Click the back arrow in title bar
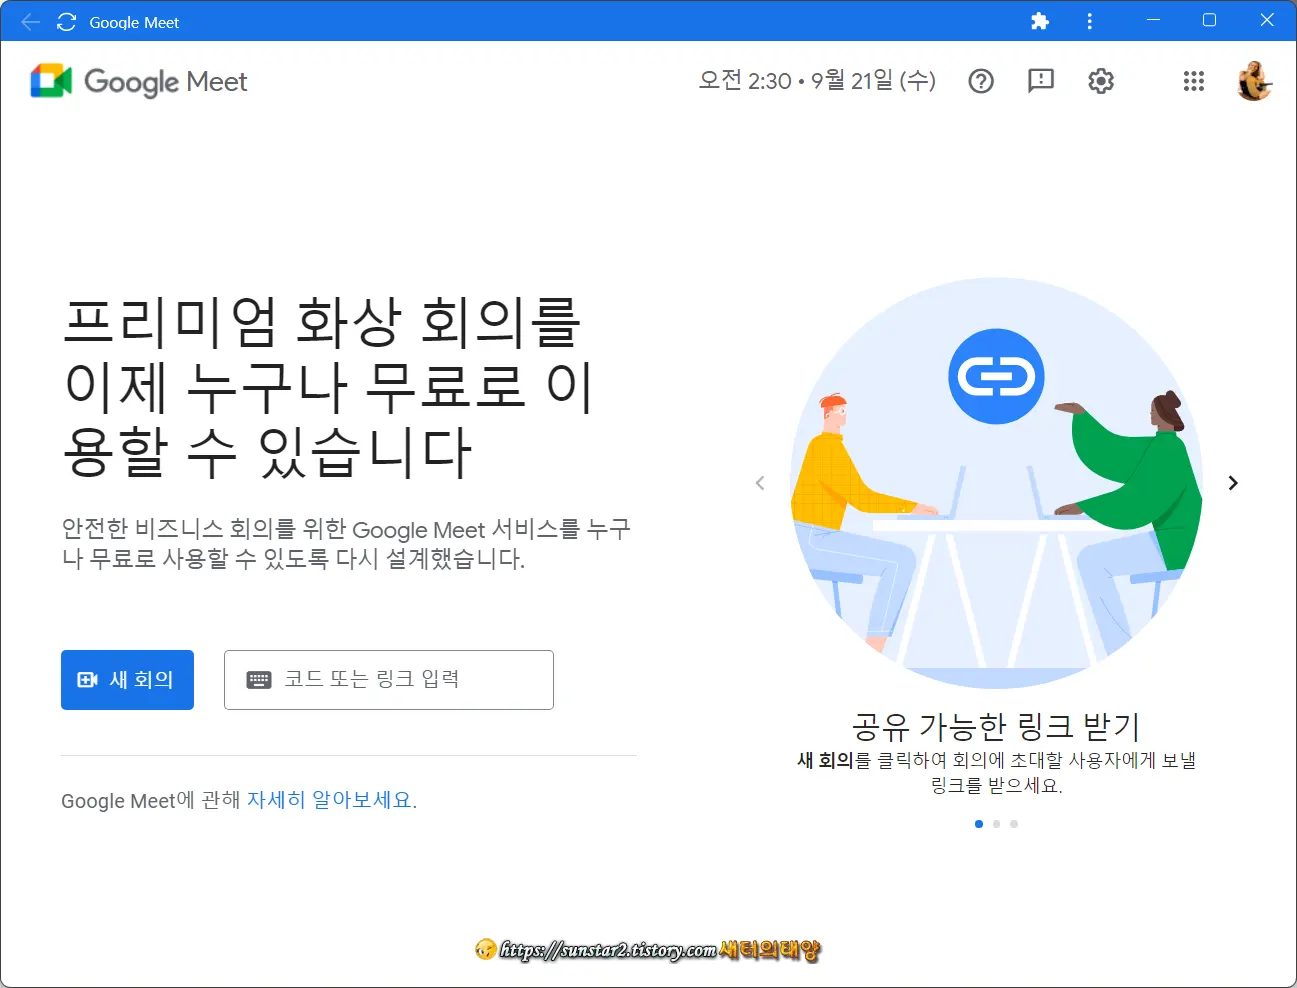This screenshot has width=1297, height=988. pos(30,22)
